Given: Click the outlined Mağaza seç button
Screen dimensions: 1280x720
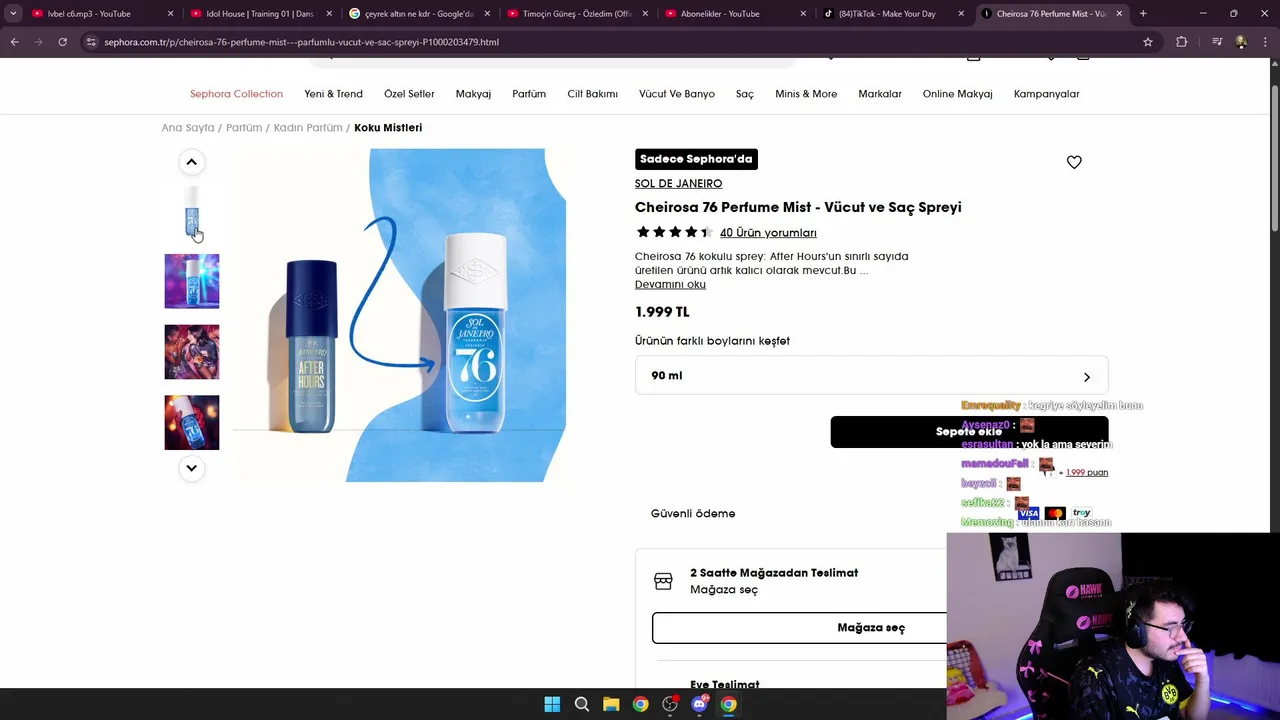Looking at the screenshot, I should (x=871, y=628).
